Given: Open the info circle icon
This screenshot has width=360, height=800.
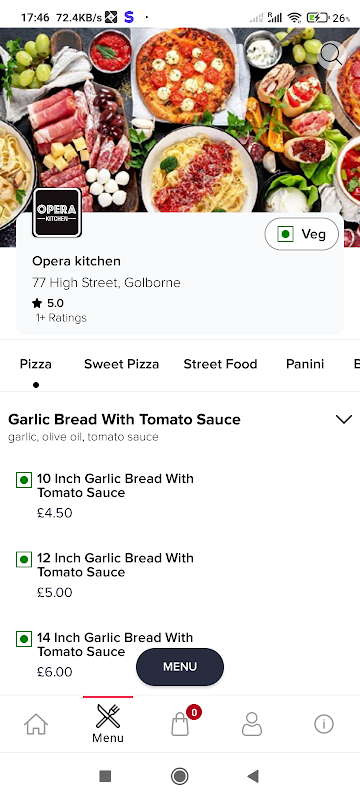Looking at the screenshot, I should [324, 723].
